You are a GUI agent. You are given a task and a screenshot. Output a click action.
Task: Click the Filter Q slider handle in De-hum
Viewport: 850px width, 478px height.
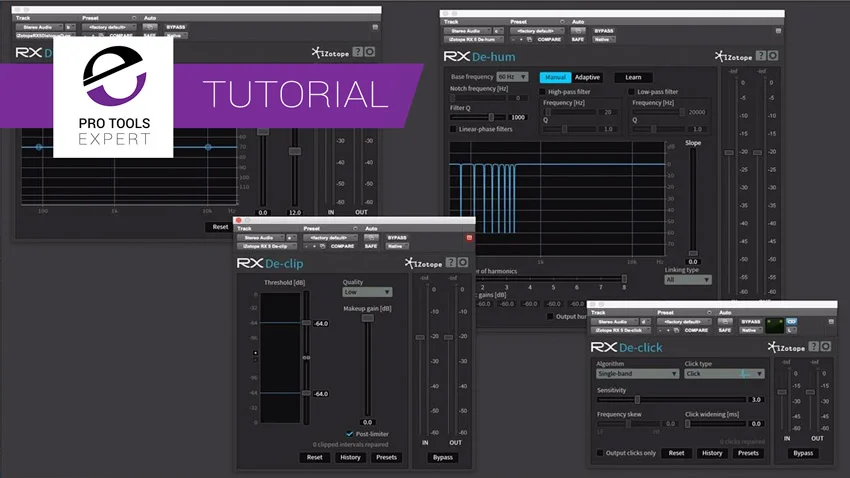click(491, 117)
